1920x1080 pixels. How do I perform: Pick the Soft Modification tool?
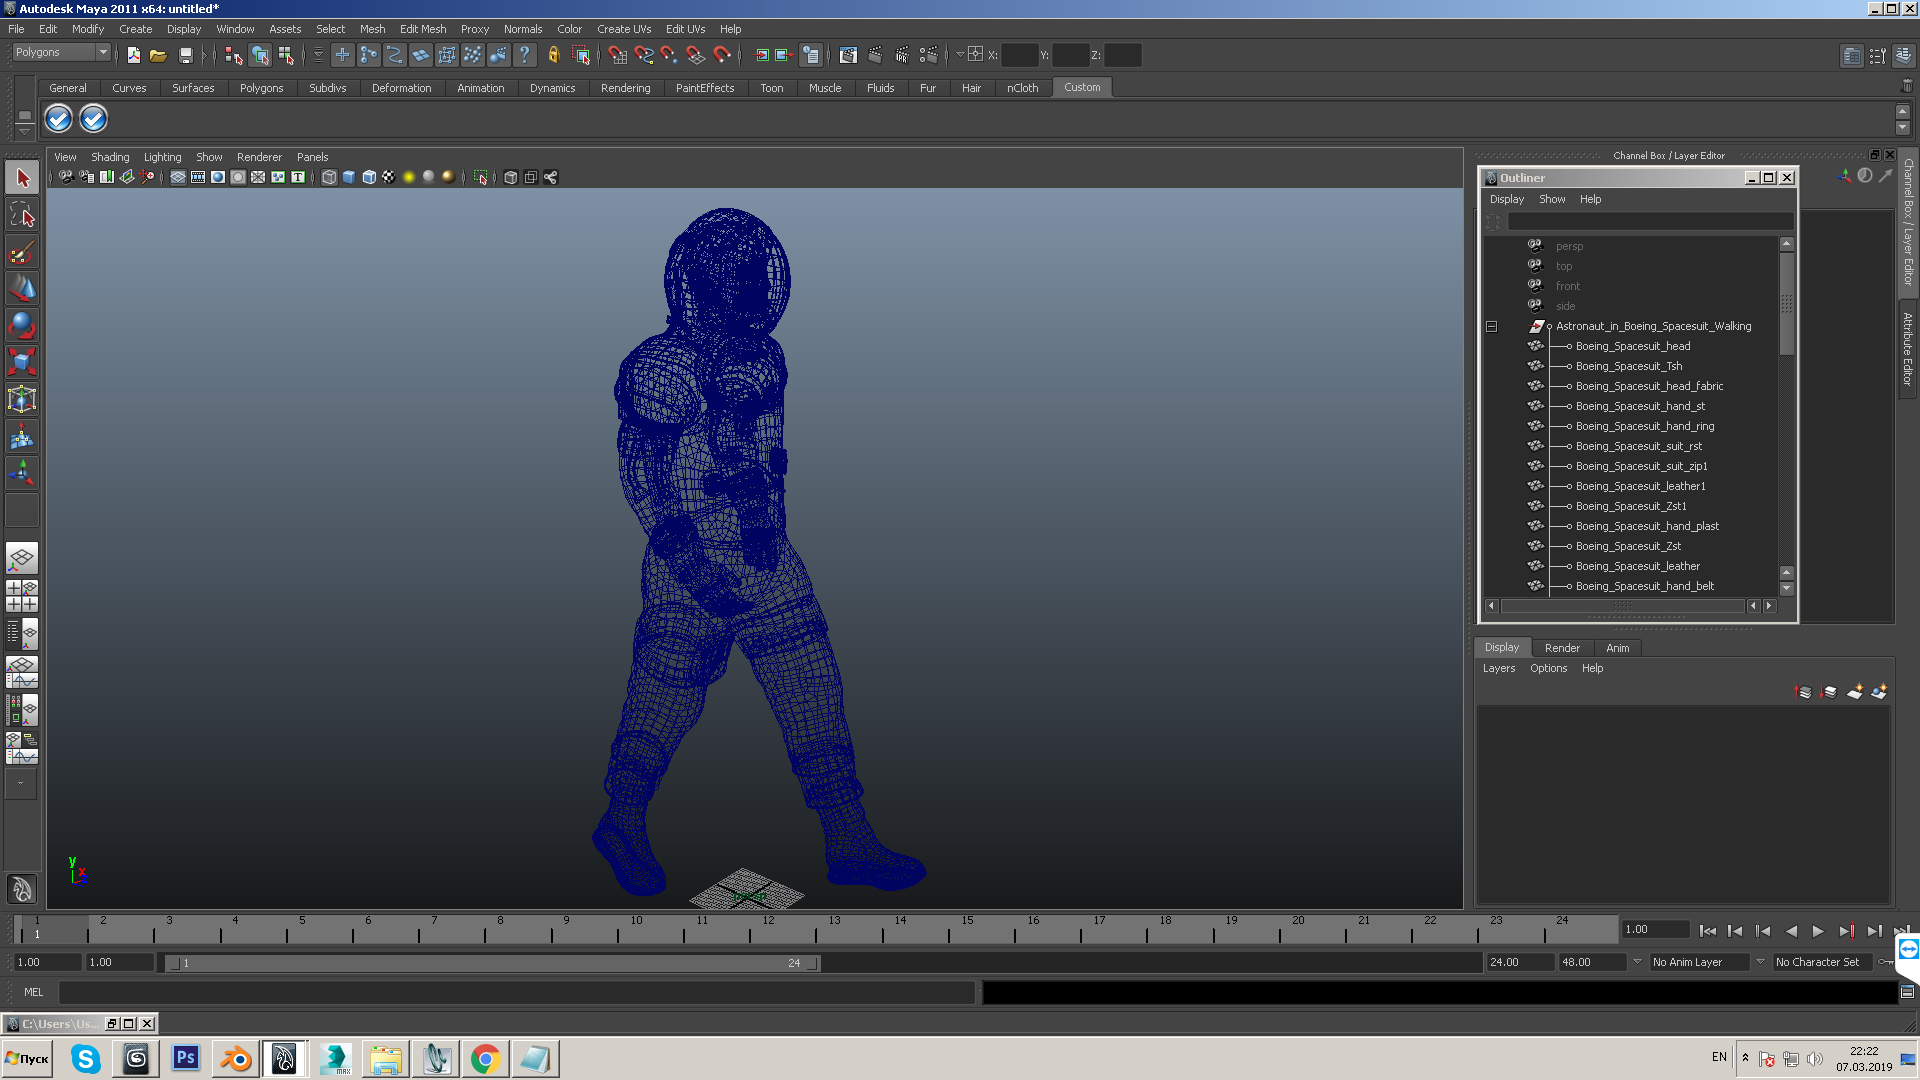tap(22, 436)
